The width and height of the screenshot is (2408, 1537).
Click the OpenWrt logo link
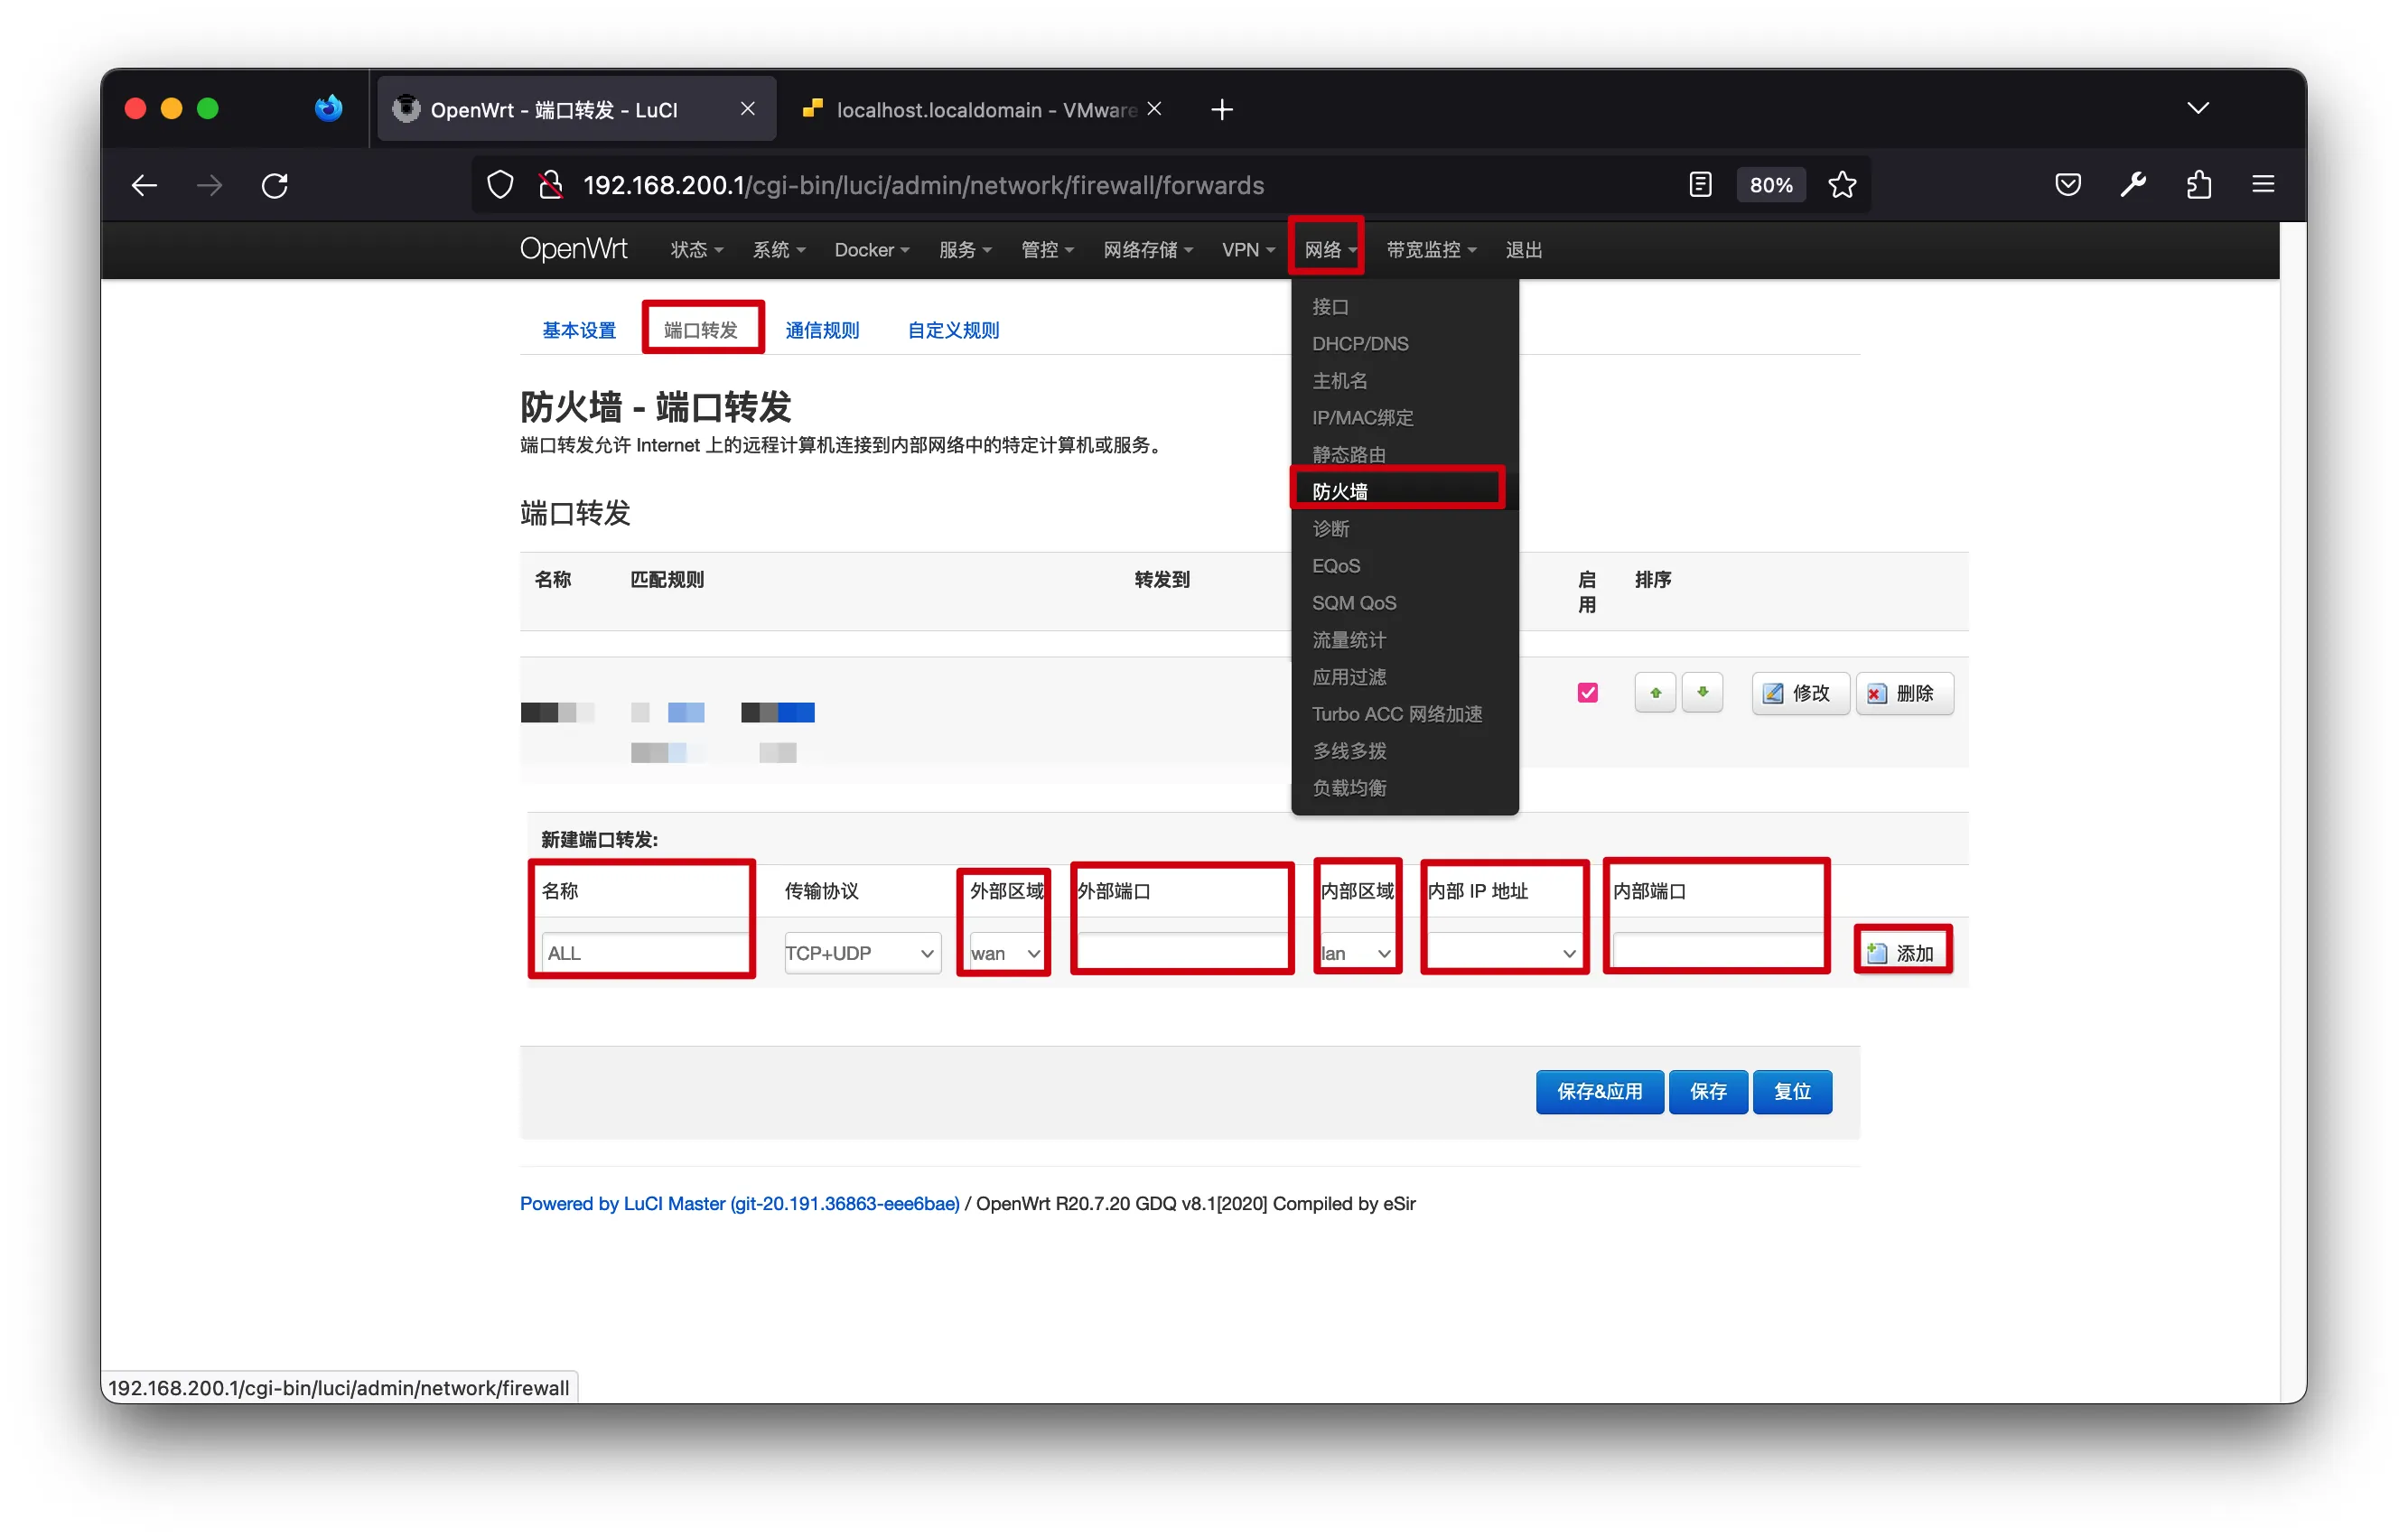[574, 249]
